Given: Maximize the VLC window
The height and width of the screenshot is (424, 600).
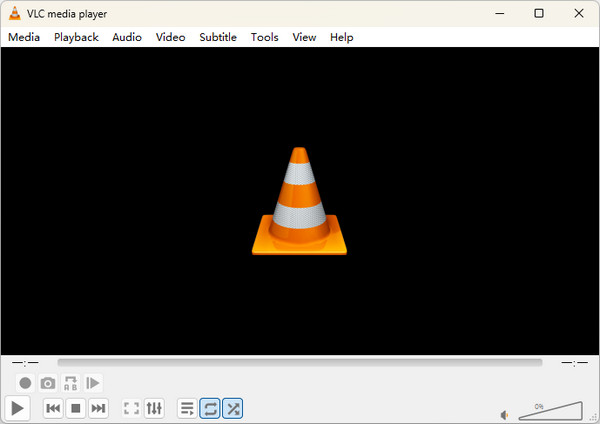Looking at the screenshot, I should click(539, 13).
